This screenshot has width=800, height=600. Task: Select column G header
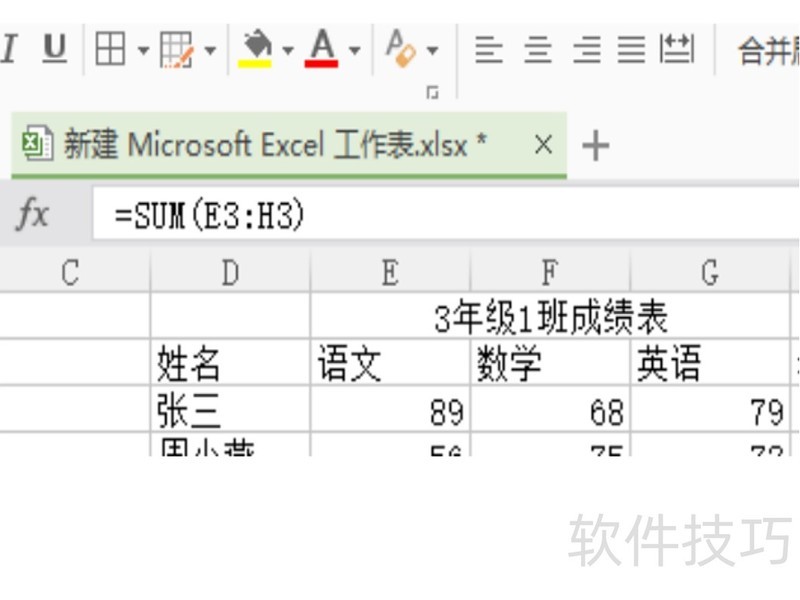tap(710, 272)
